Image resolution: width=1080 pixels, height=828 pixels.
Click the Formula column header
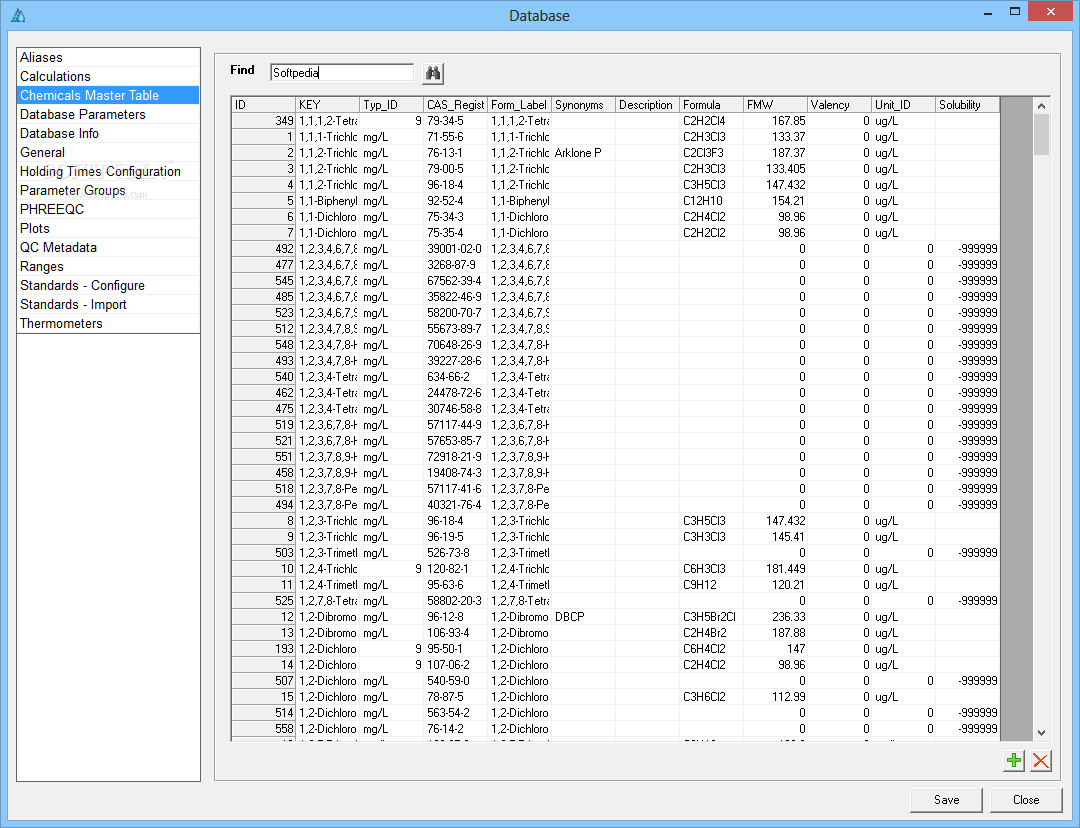[x=712, y=105]
